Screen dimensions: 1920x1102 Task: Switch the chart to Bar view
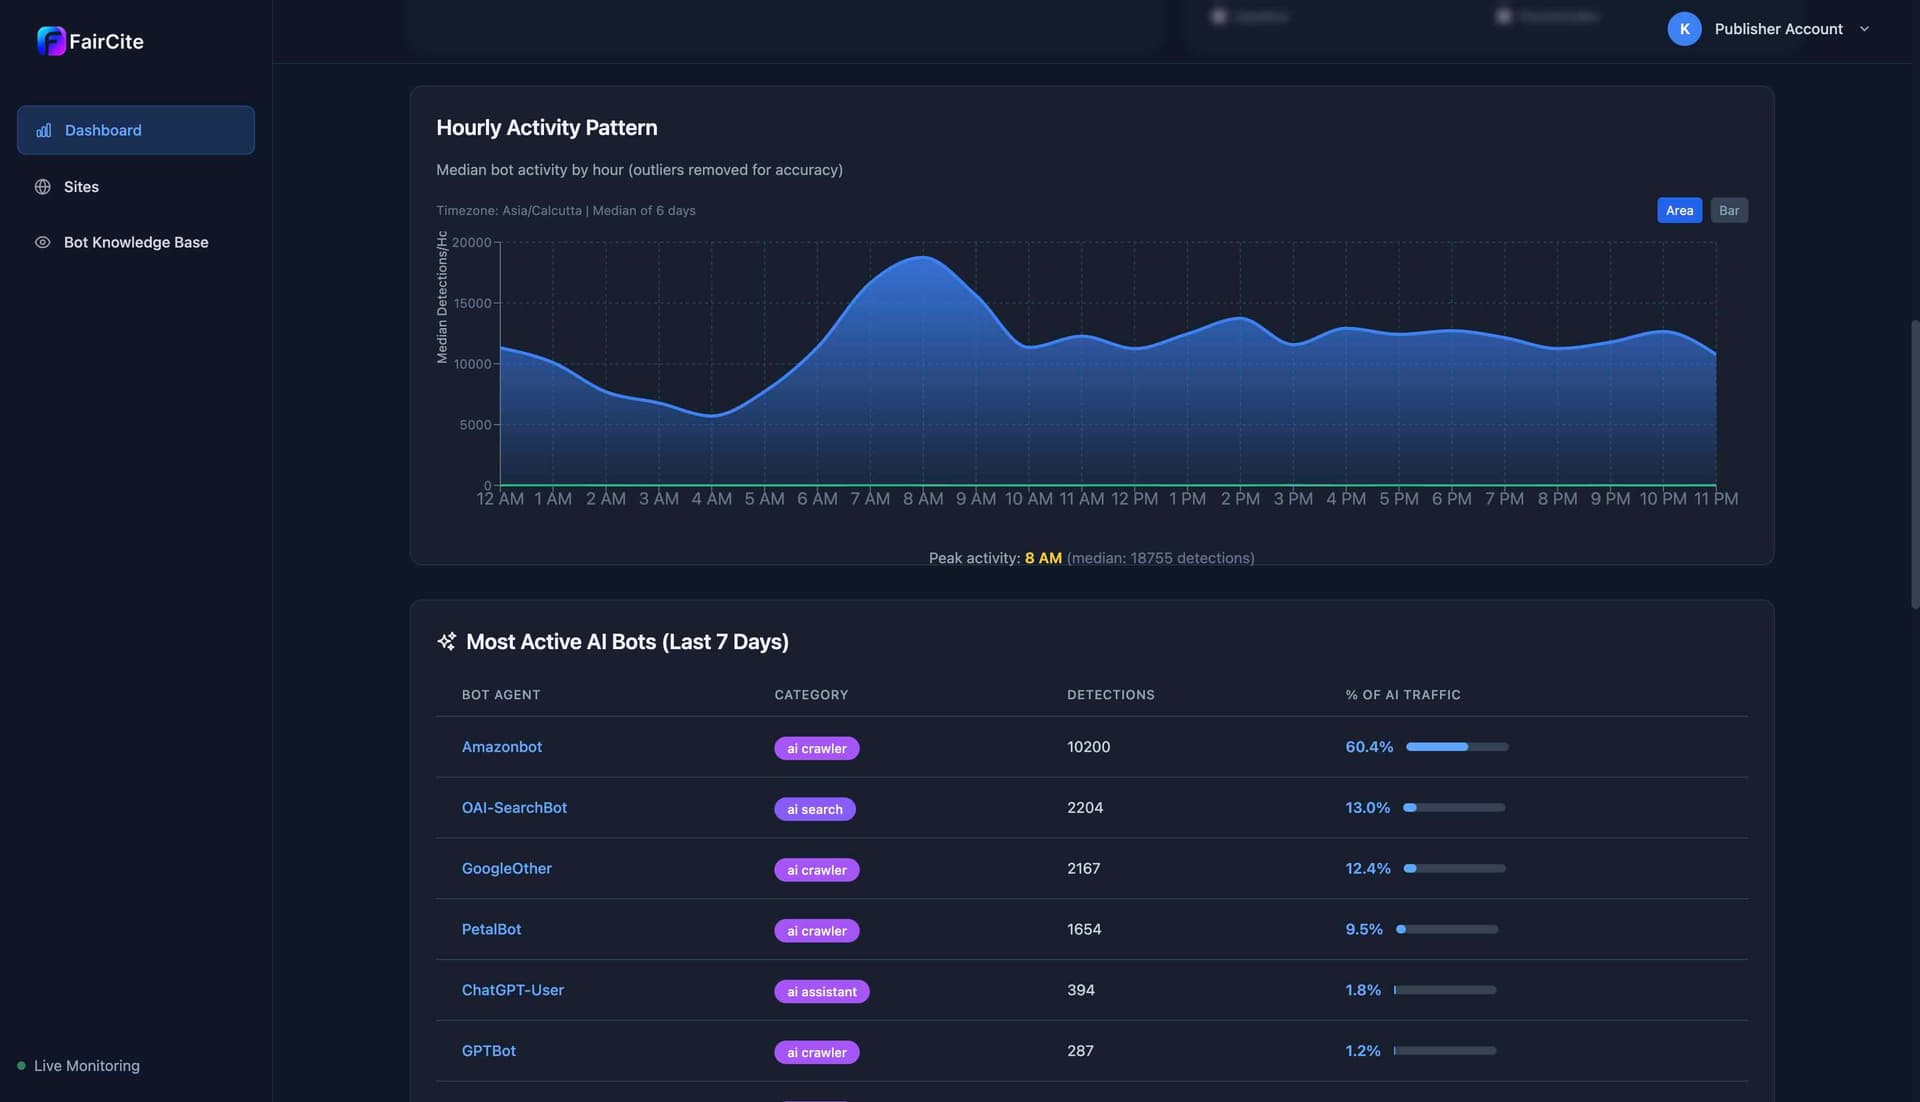1729,210
